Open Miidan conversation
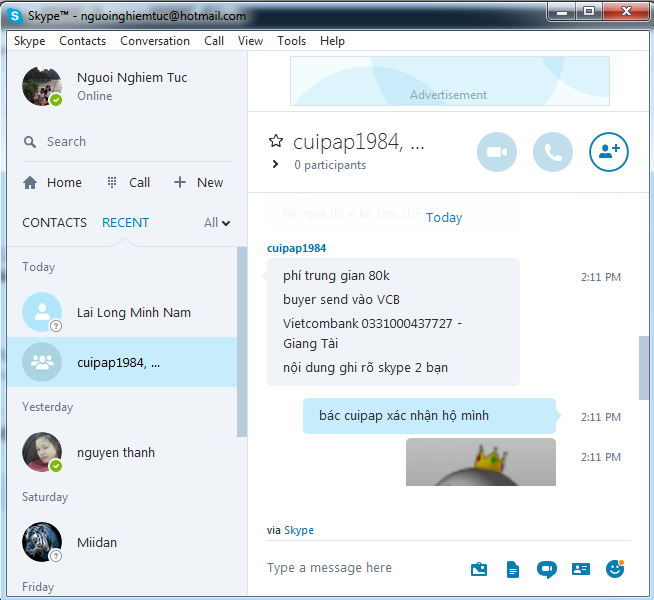The width and height of the screenshot is (654, 600). [x=122, y=542]
